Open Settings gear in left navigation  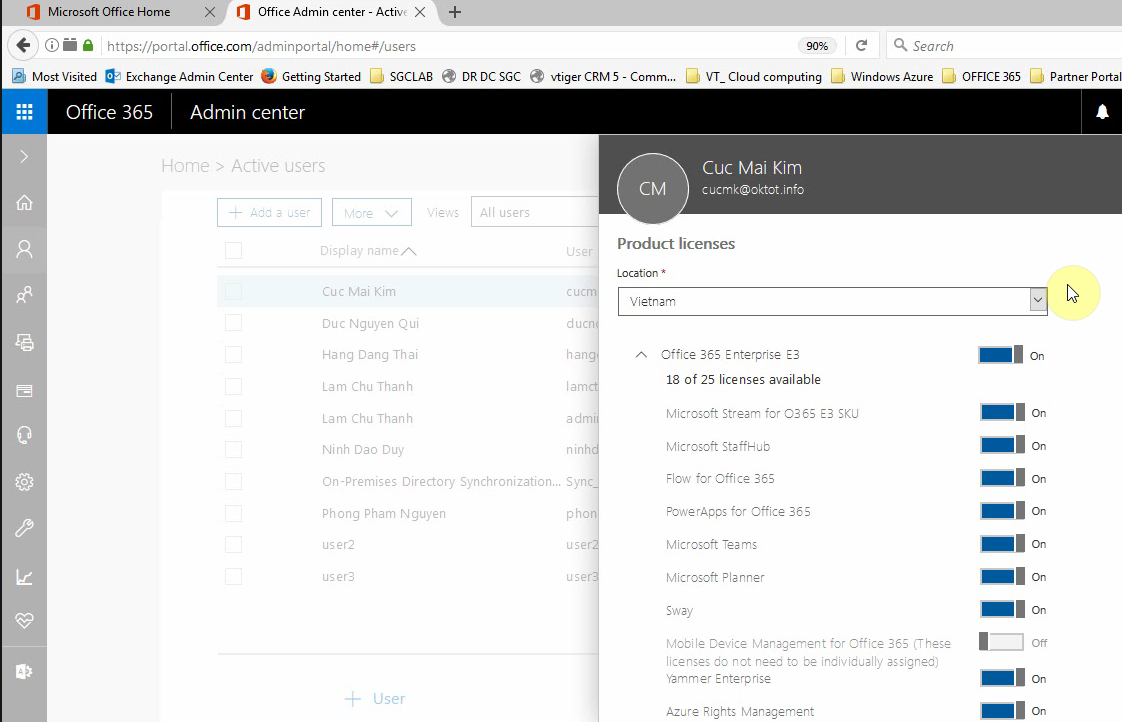(x=24, y=482)
